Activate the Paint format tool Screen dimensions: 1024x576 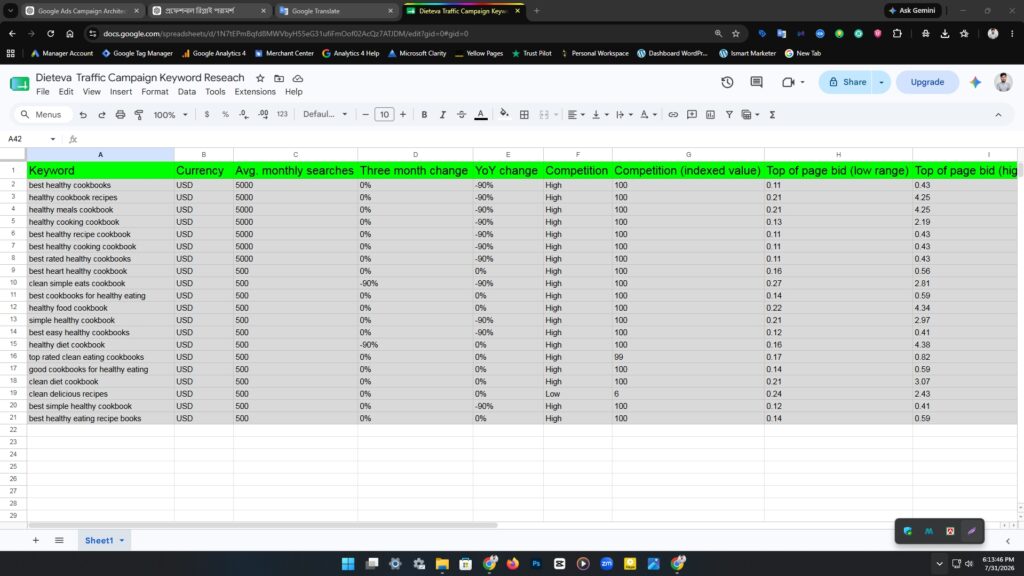click(139, 115)
